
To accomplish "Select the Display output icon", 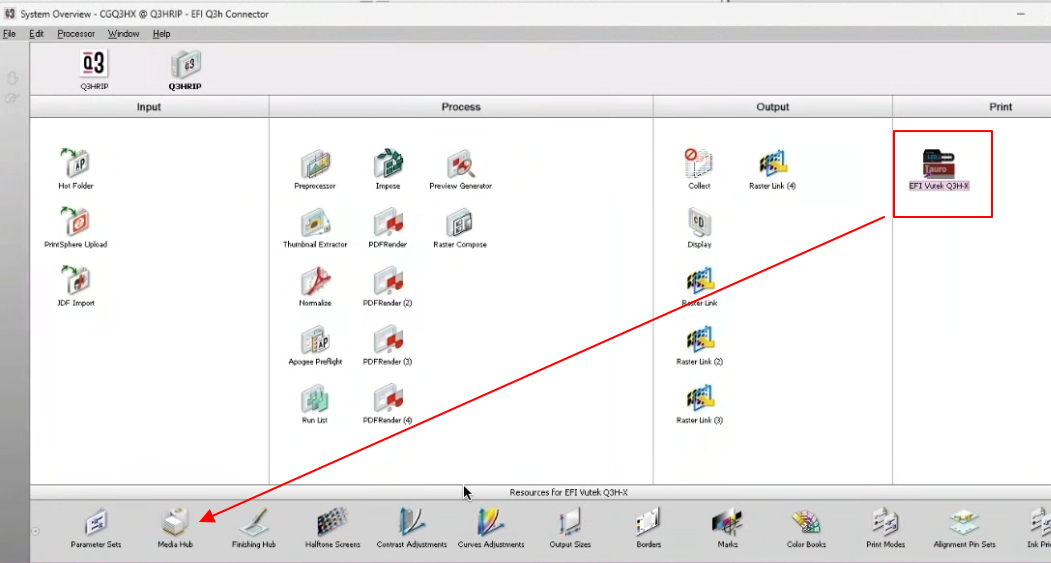I will pyautogui.click(x=699, y=222).
